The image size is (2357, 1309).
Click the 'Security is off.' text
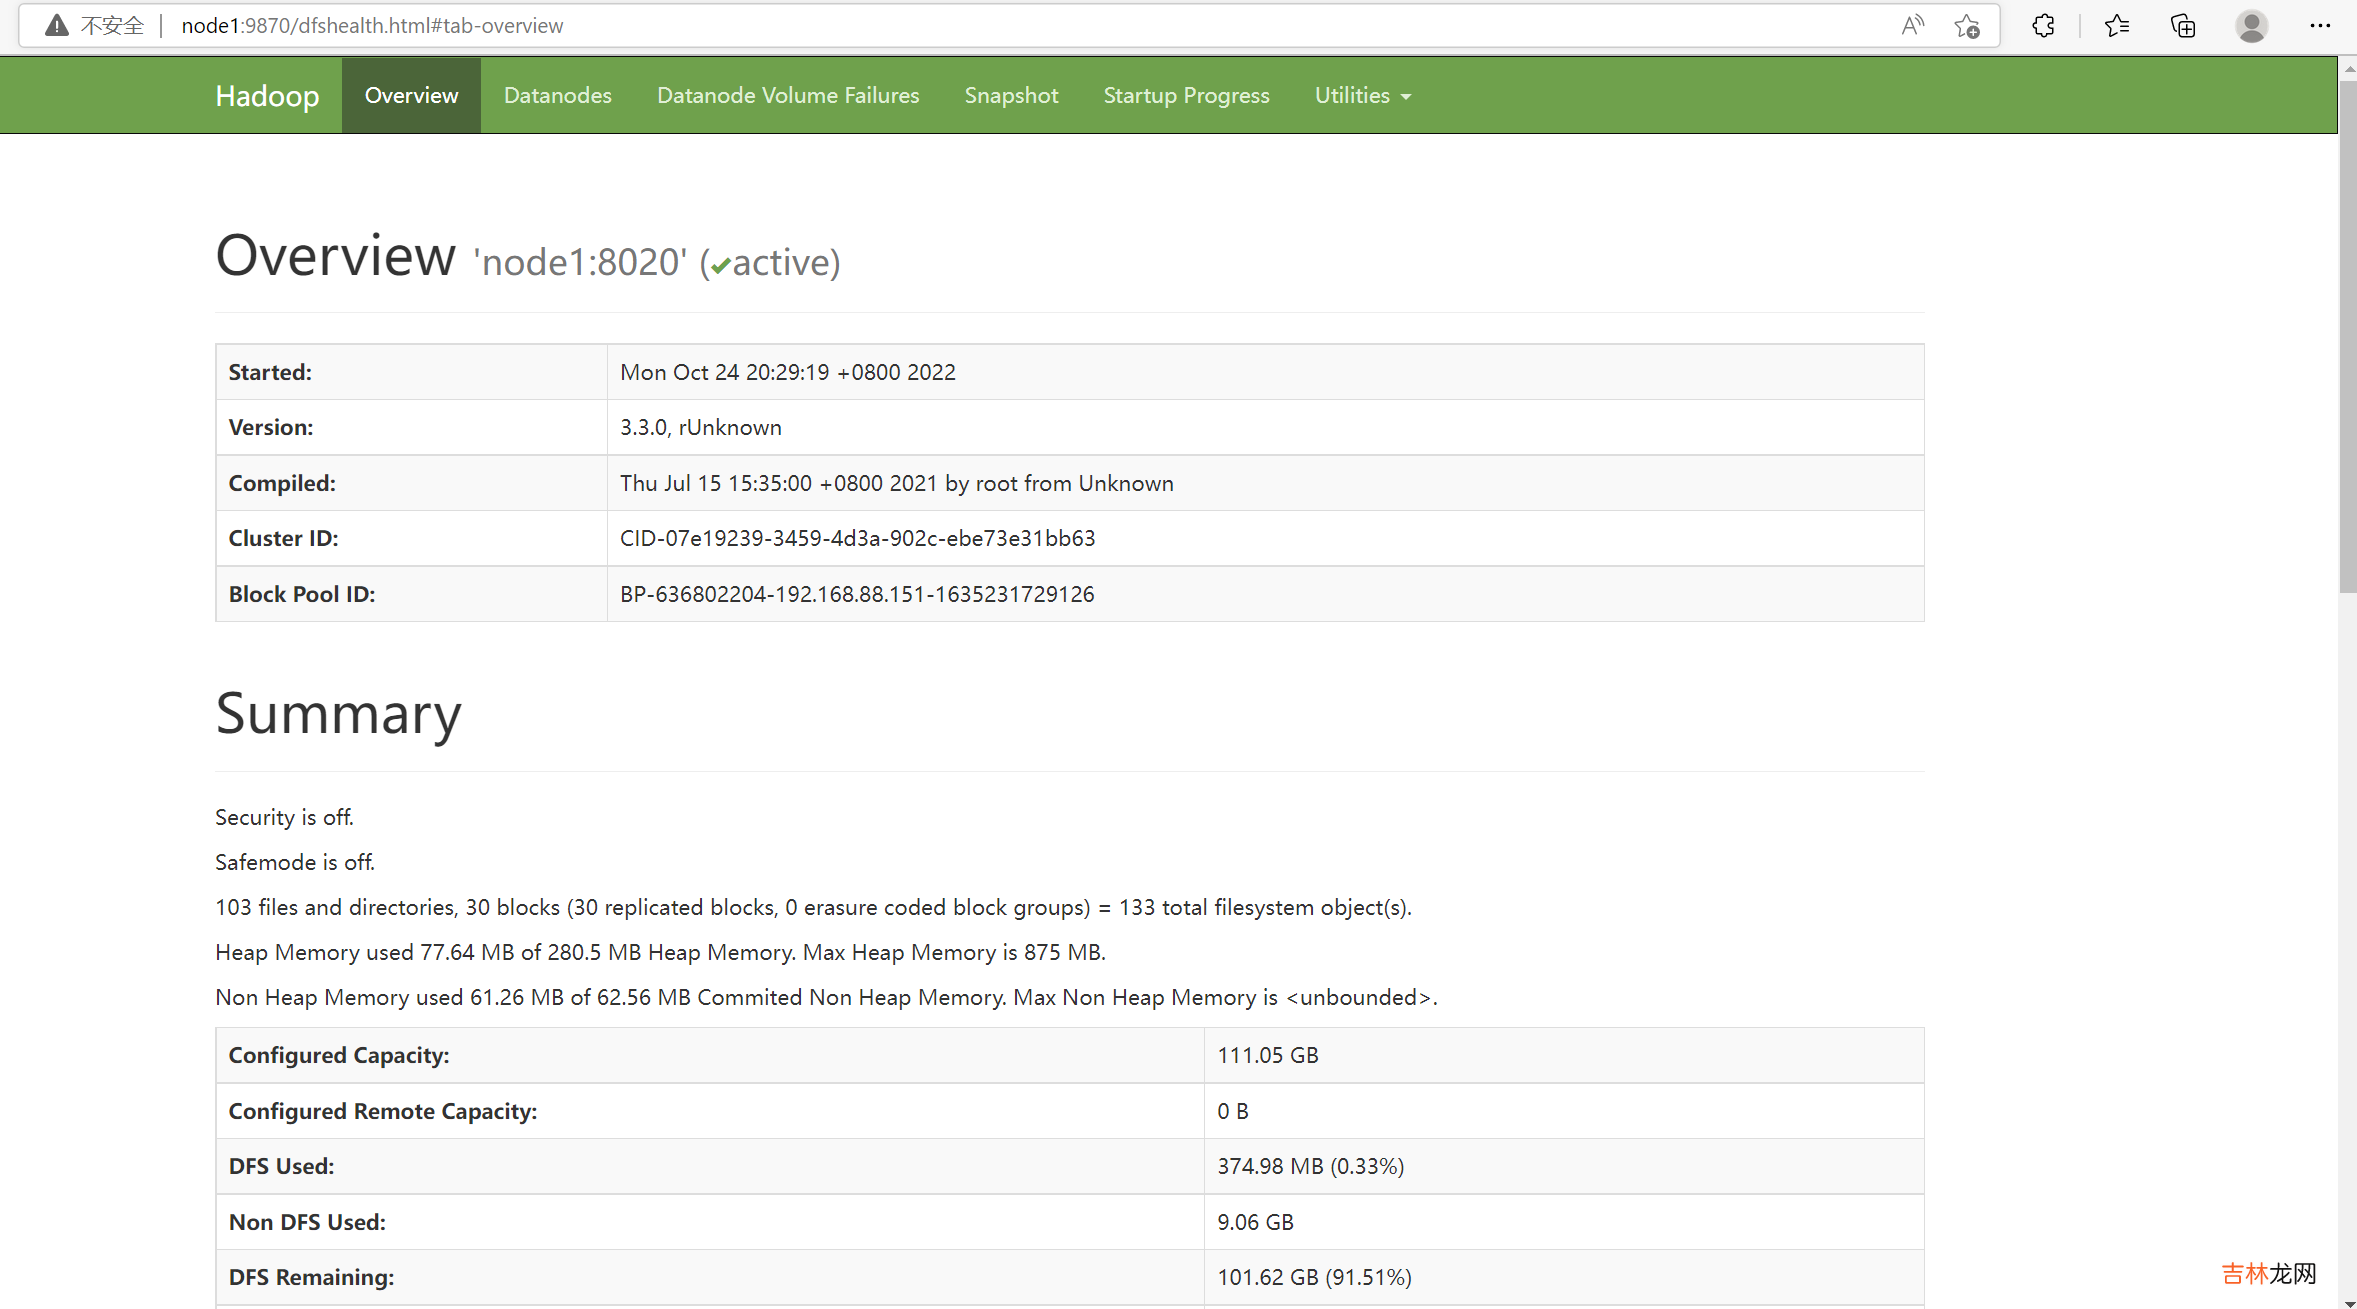tap(284, 817)
